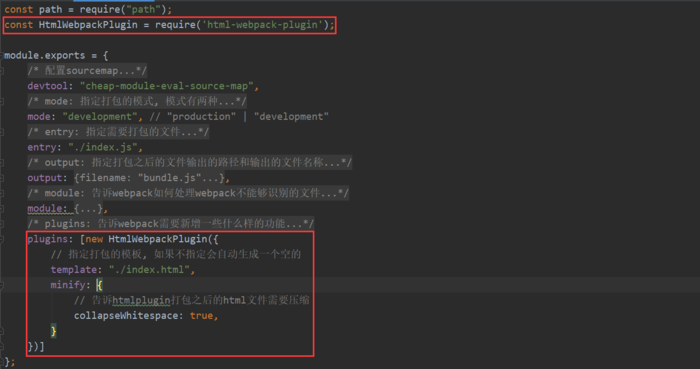Screen dimensions: 700x369
Task: Expand the folded plugins: 告诉webpack需要新增 comment
Action: tap(171, 224)
